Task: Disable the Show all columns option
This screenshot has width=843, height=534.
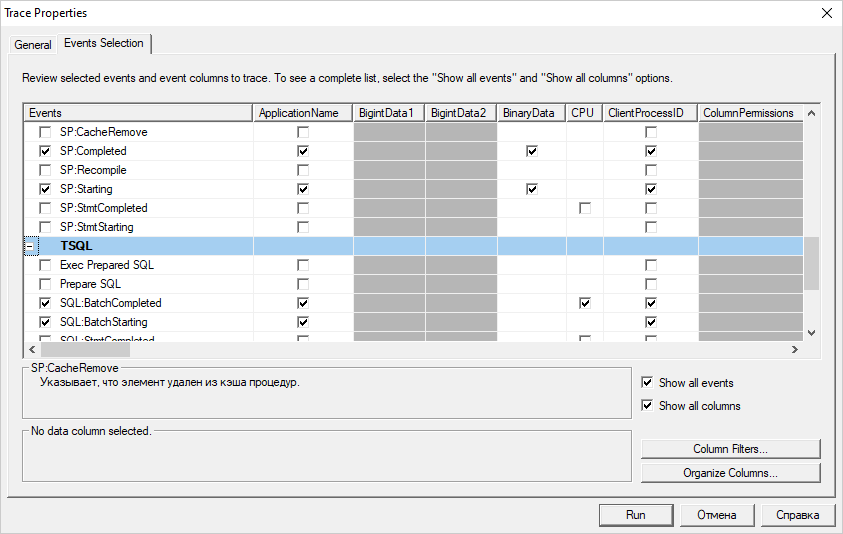Action: (648, 406)
